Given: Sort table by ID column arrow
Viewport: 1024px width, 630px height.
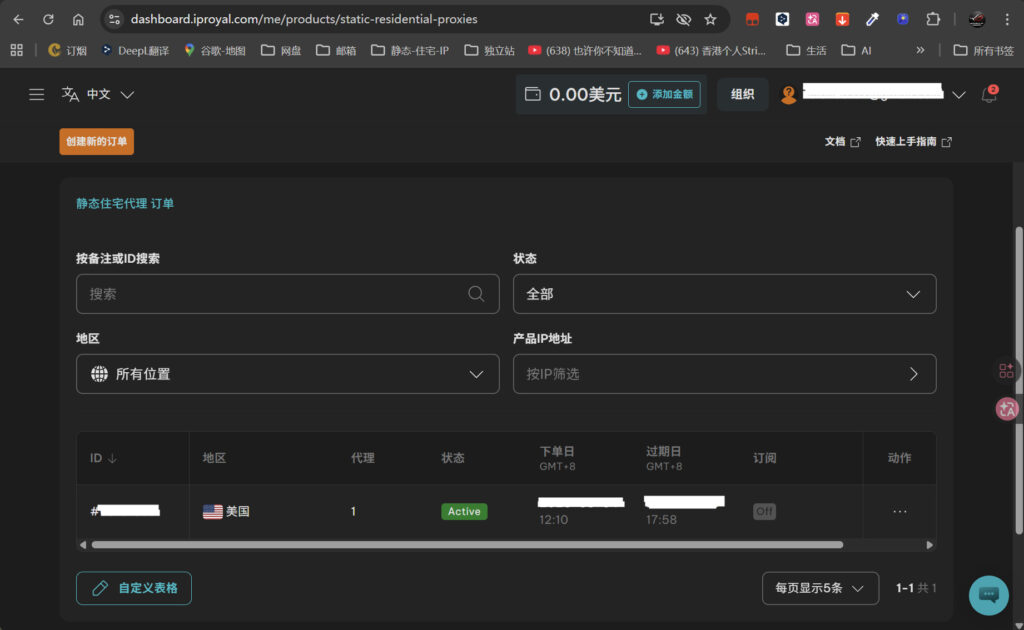Looking at the screenshot, I should [112, 458].
